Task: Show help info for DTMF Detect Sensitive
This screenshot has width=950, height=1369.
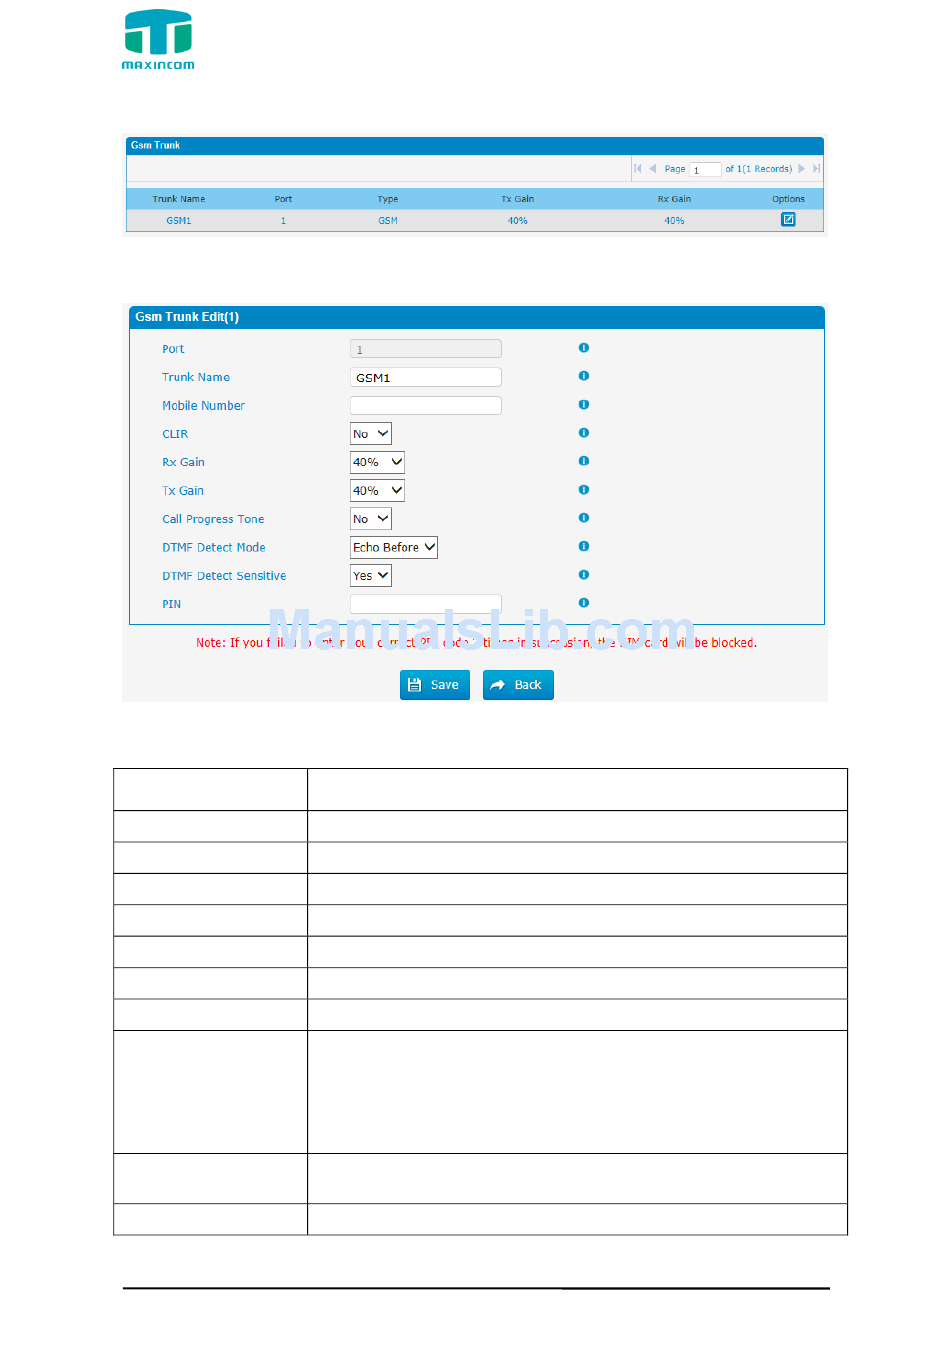Action: tap(584, 575)
